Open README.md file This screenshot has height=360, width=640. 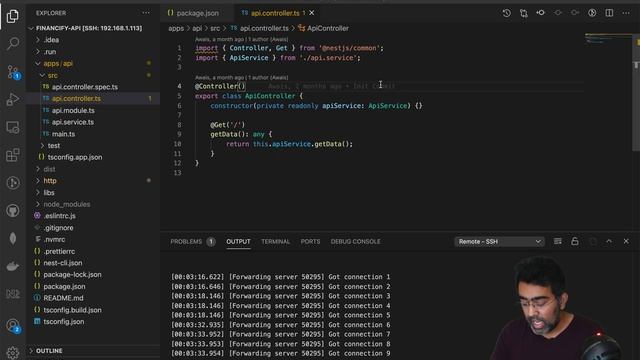[63, 298]
